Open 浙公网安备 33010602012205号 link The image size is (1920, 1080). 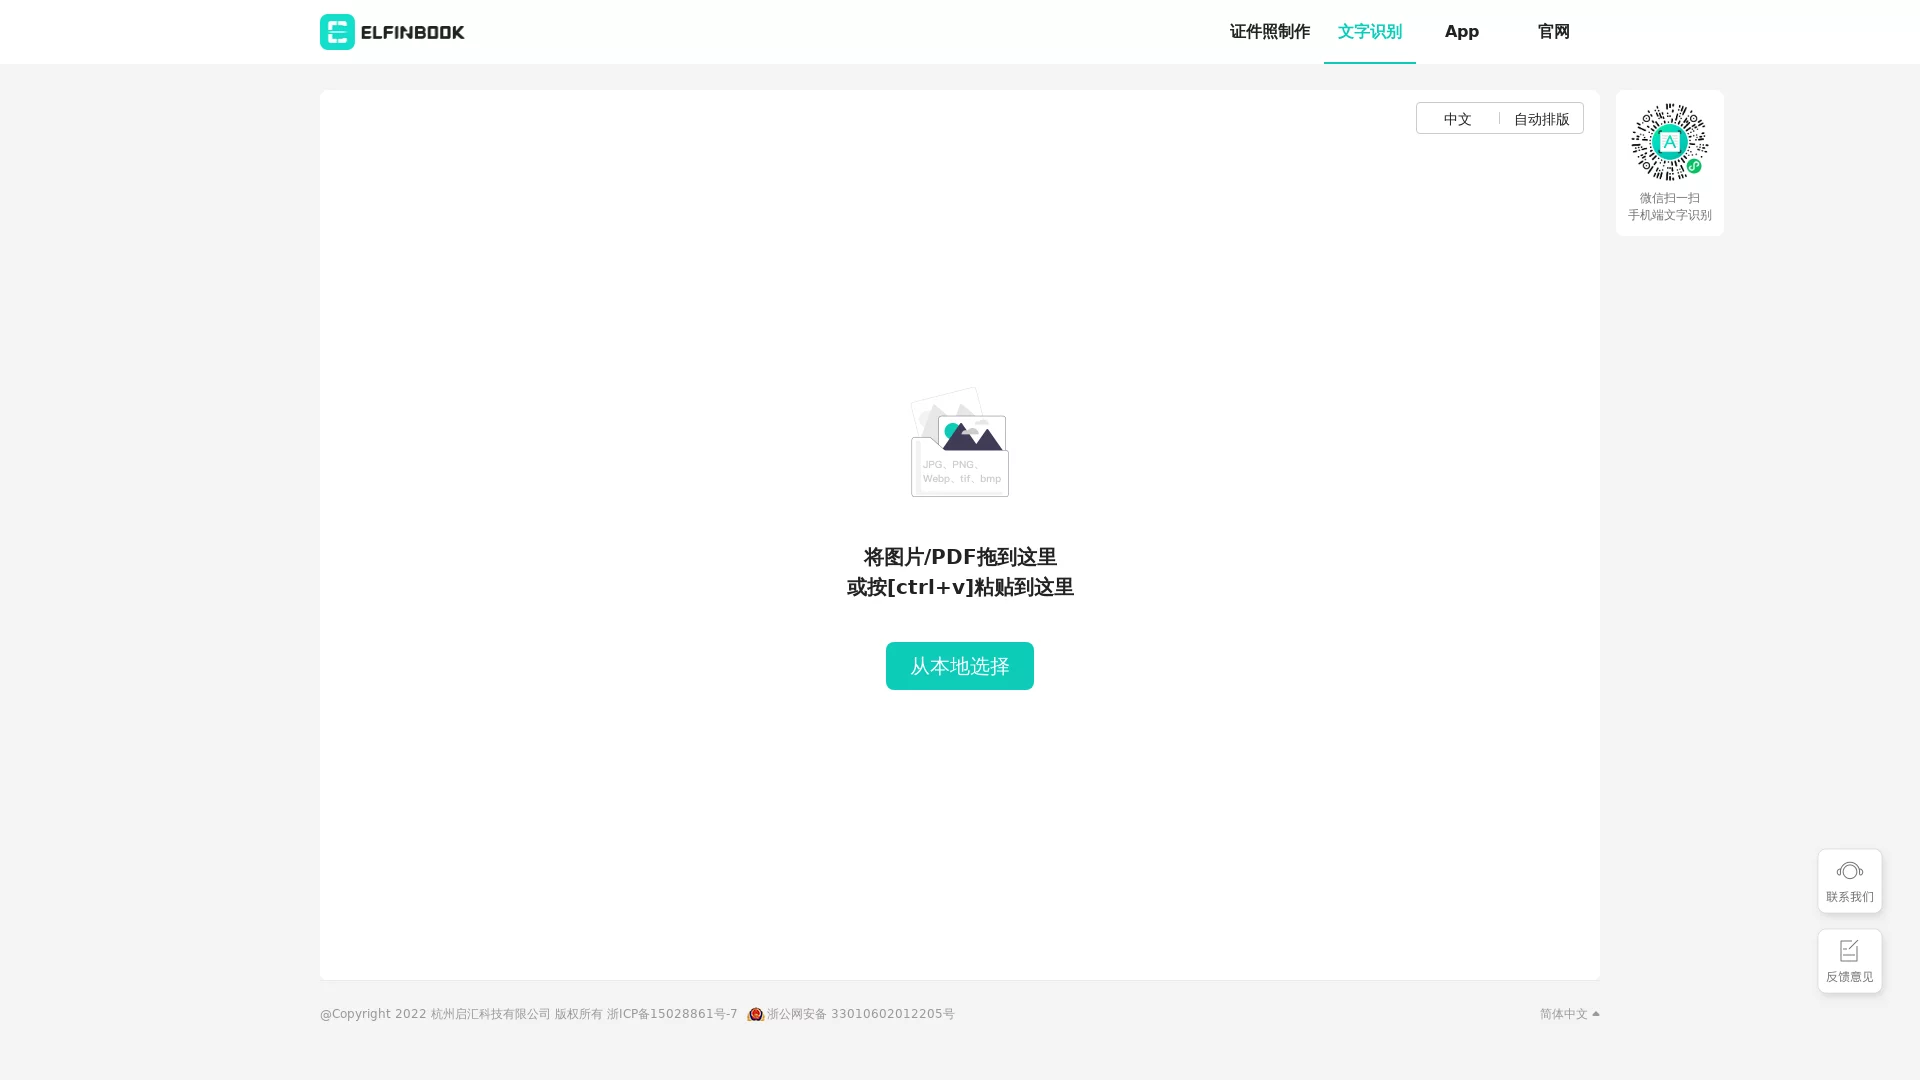[x=860, y=1014]
